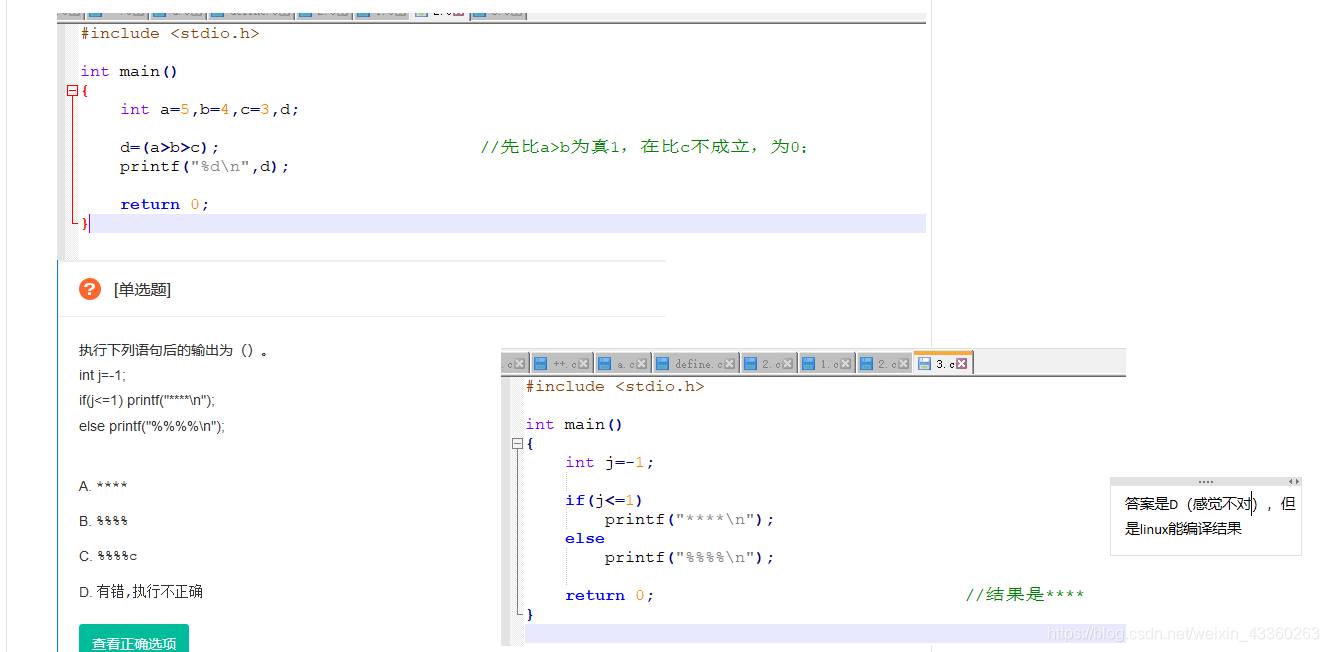Close the 3.c tab
Viewport: 1329px width, 652px height.
(x=962, y=364)
